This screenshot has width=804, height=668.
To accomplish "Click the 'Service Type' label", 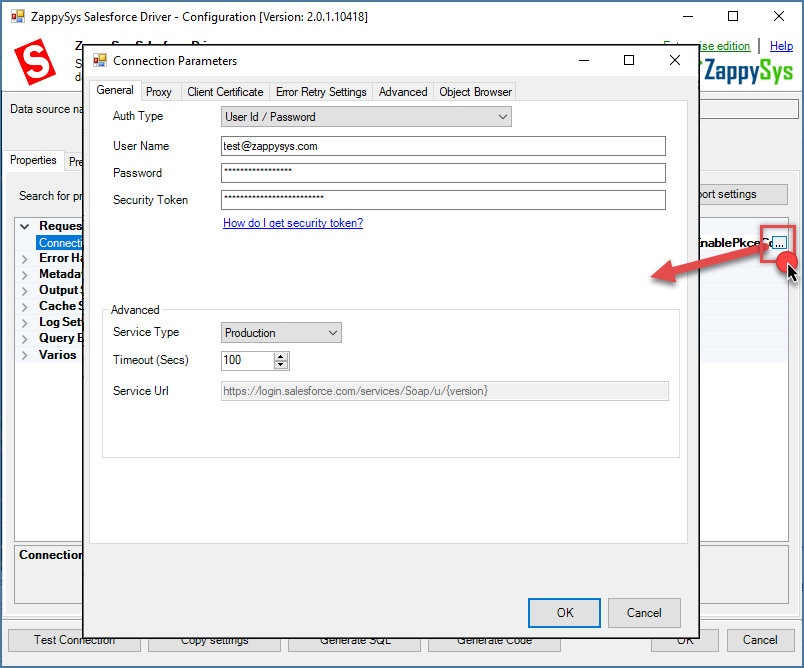I will tap(146, 332).
